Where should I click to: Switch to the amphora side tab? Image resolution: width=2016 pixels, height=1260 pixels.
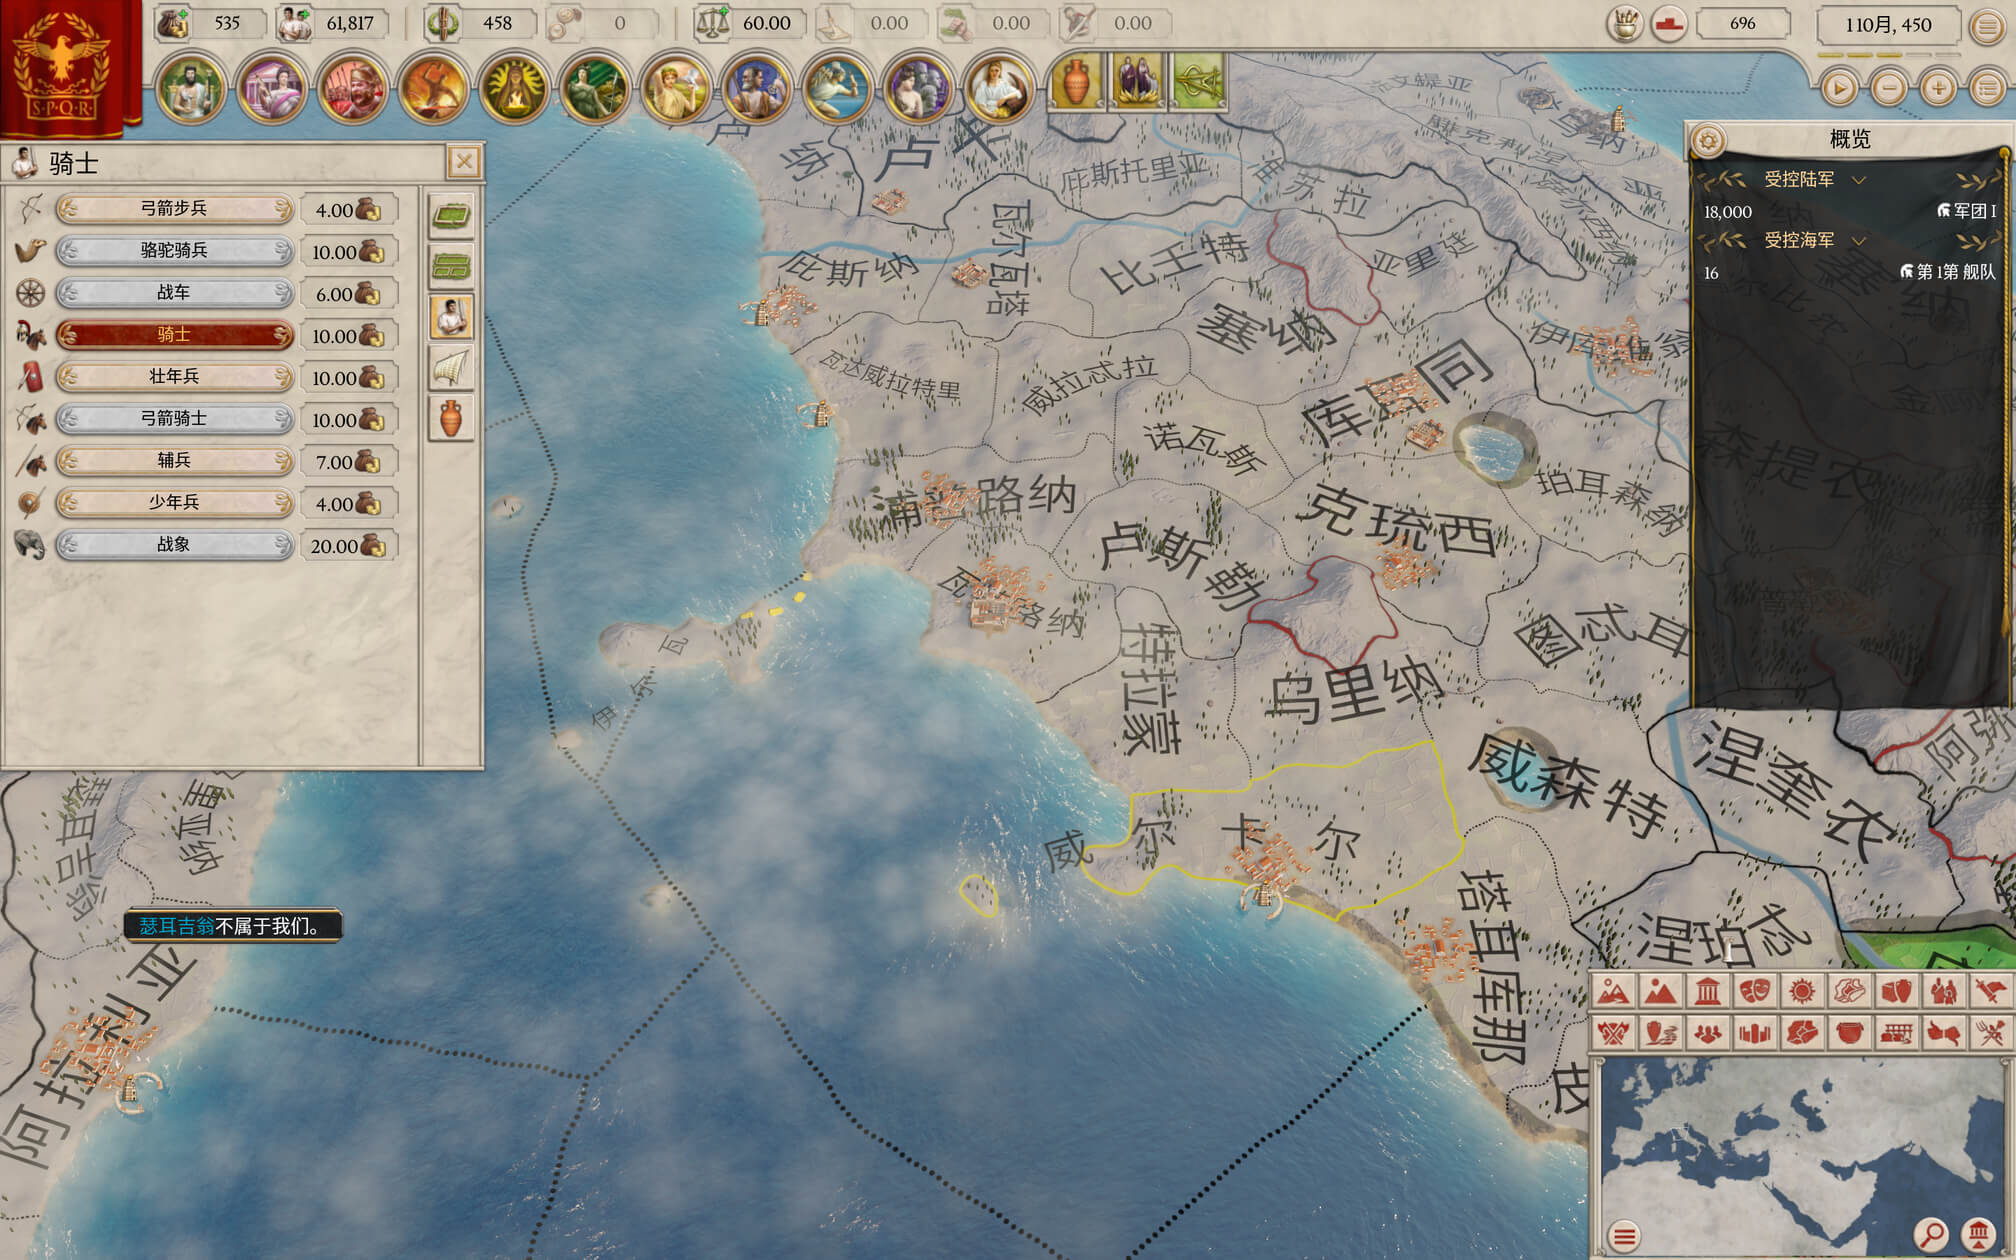click(451, 418)
